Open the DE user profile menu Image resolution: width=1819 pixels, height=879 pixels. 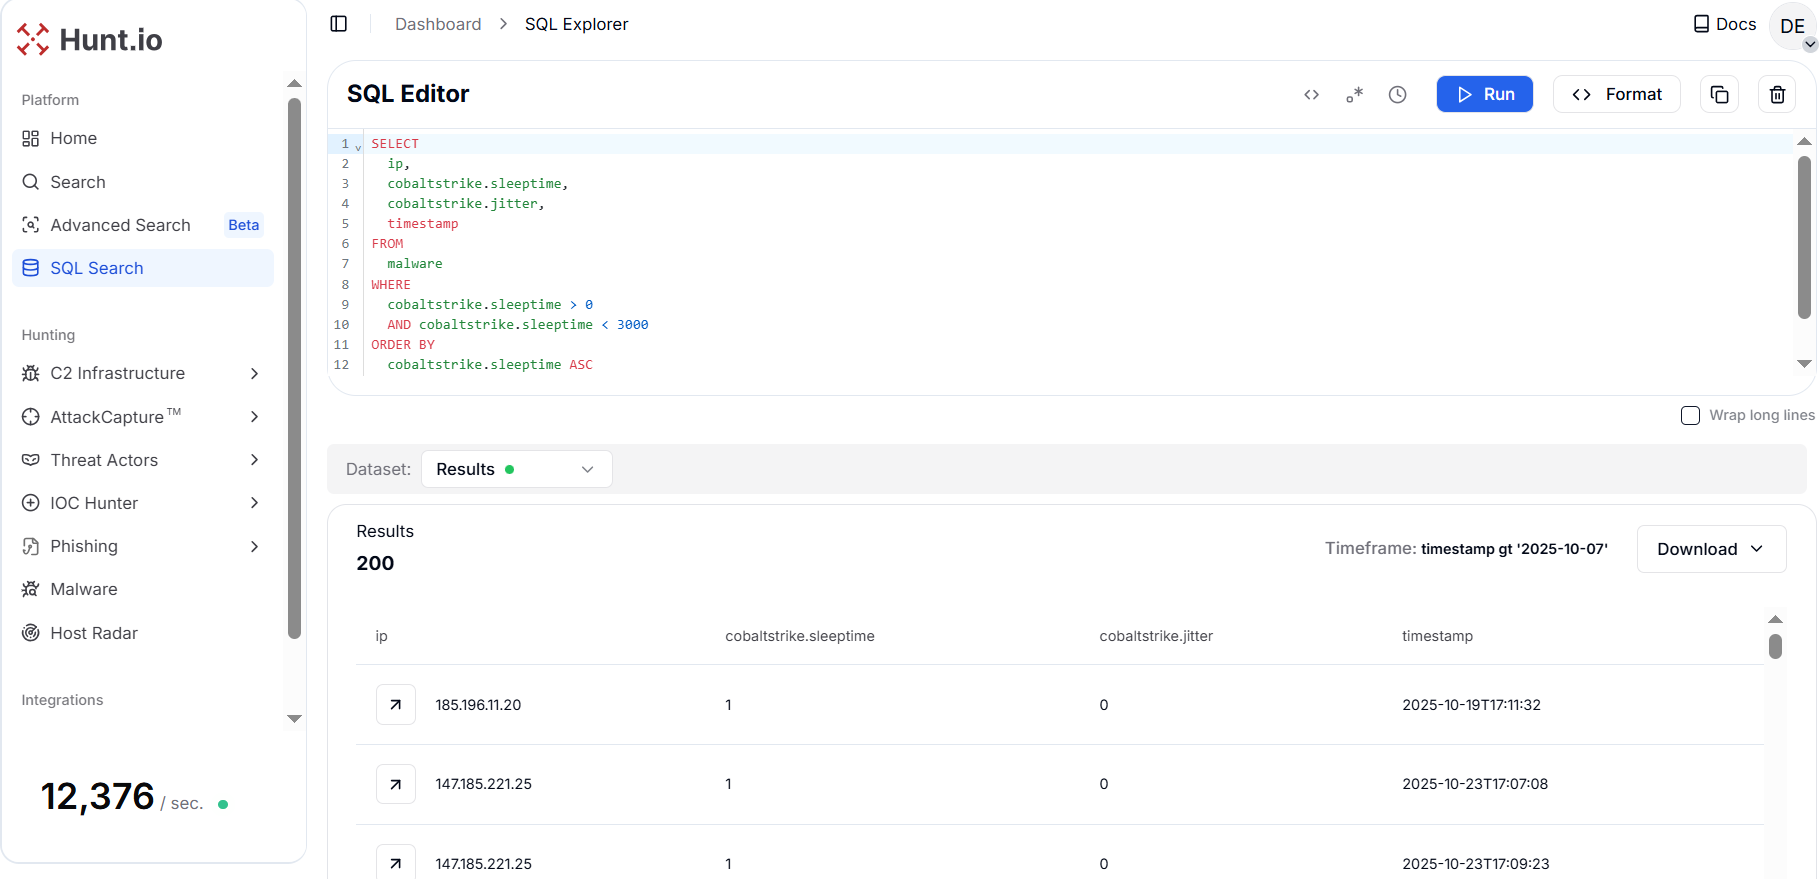click(x=1792, y=27)
